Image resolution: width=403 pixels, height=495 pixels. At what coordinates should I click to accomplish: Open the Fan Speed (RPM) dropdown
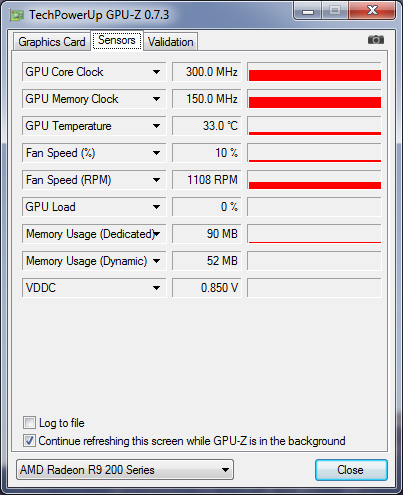156,180
